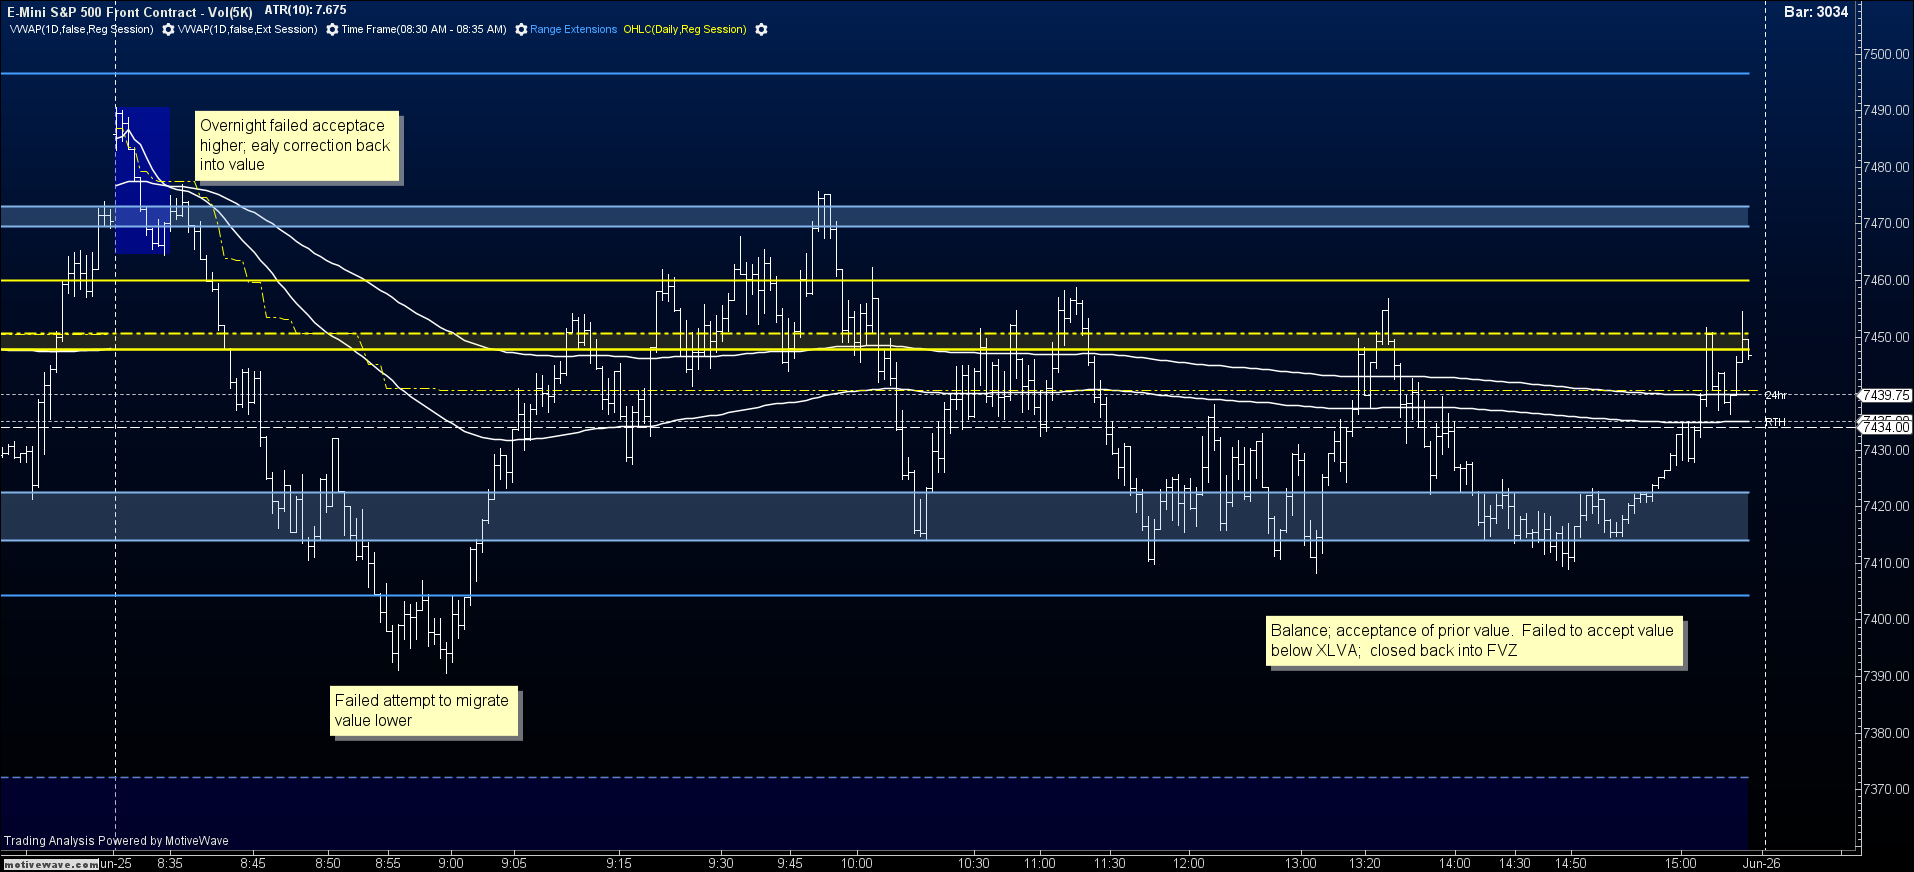Viewport: 1914px width, 872px height.
Task: Select the OHLC(Daily,Reg Session) study label
Action: coord(685,30)
